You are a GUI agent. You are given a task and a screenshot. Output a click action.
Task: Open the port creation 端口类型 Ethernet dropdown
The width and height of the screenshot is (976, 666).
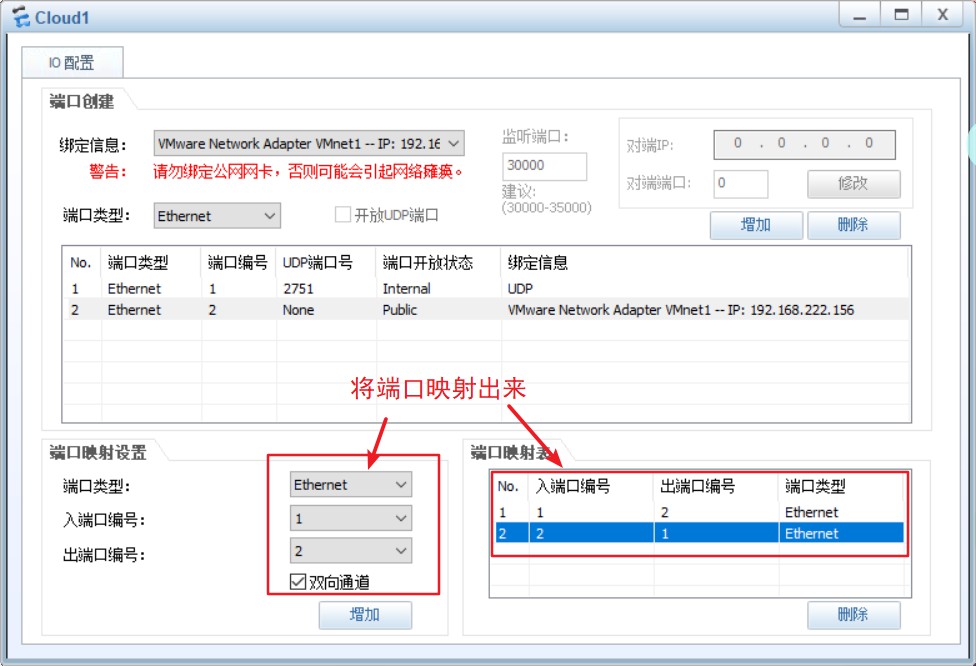pyautogui.click(x=217, y=216)
